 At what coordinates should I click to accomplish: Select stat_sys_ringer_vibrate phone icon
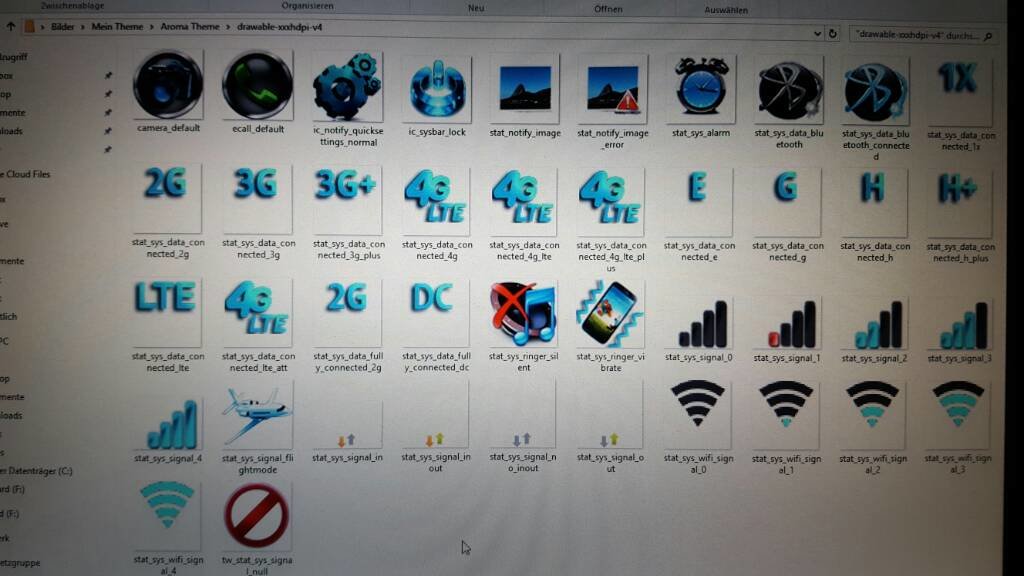coord(610,315)
